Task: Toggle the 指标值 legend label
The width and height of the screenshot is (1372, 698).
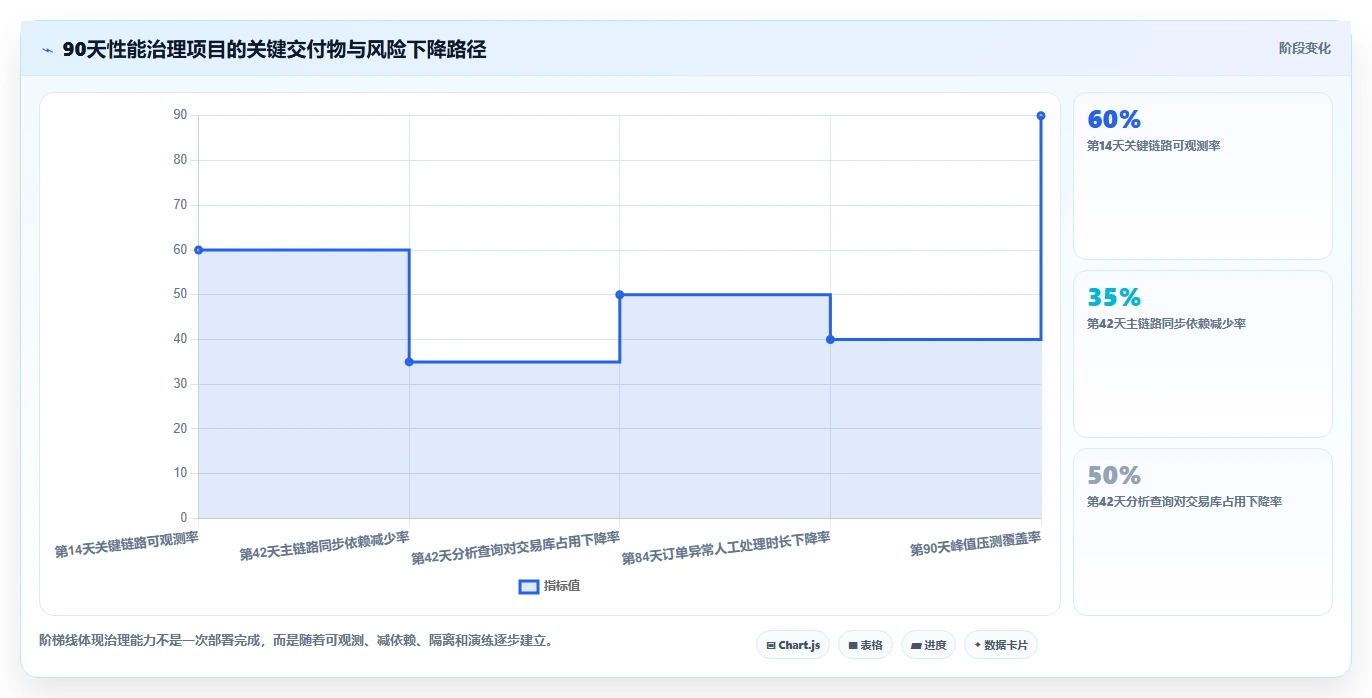Action: click(562, 586)
